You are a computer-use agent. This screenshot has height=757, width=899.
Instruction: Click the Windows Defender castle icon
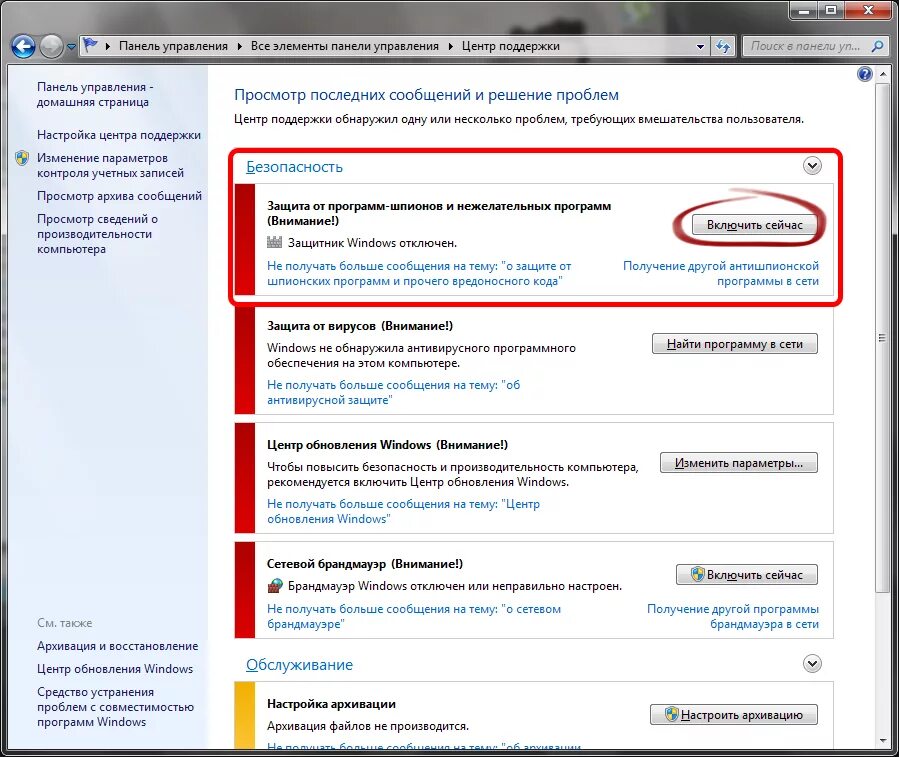click(275, 242)
